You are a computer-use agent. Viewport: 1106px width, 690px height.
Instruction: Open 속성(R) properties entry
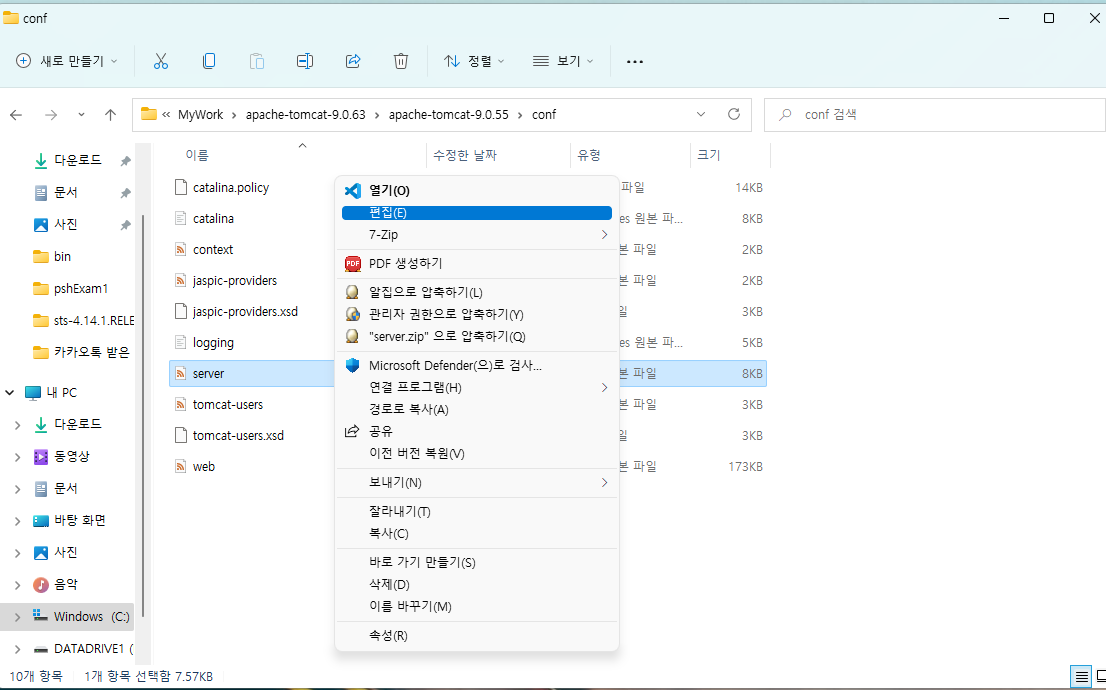click(476, 635)
